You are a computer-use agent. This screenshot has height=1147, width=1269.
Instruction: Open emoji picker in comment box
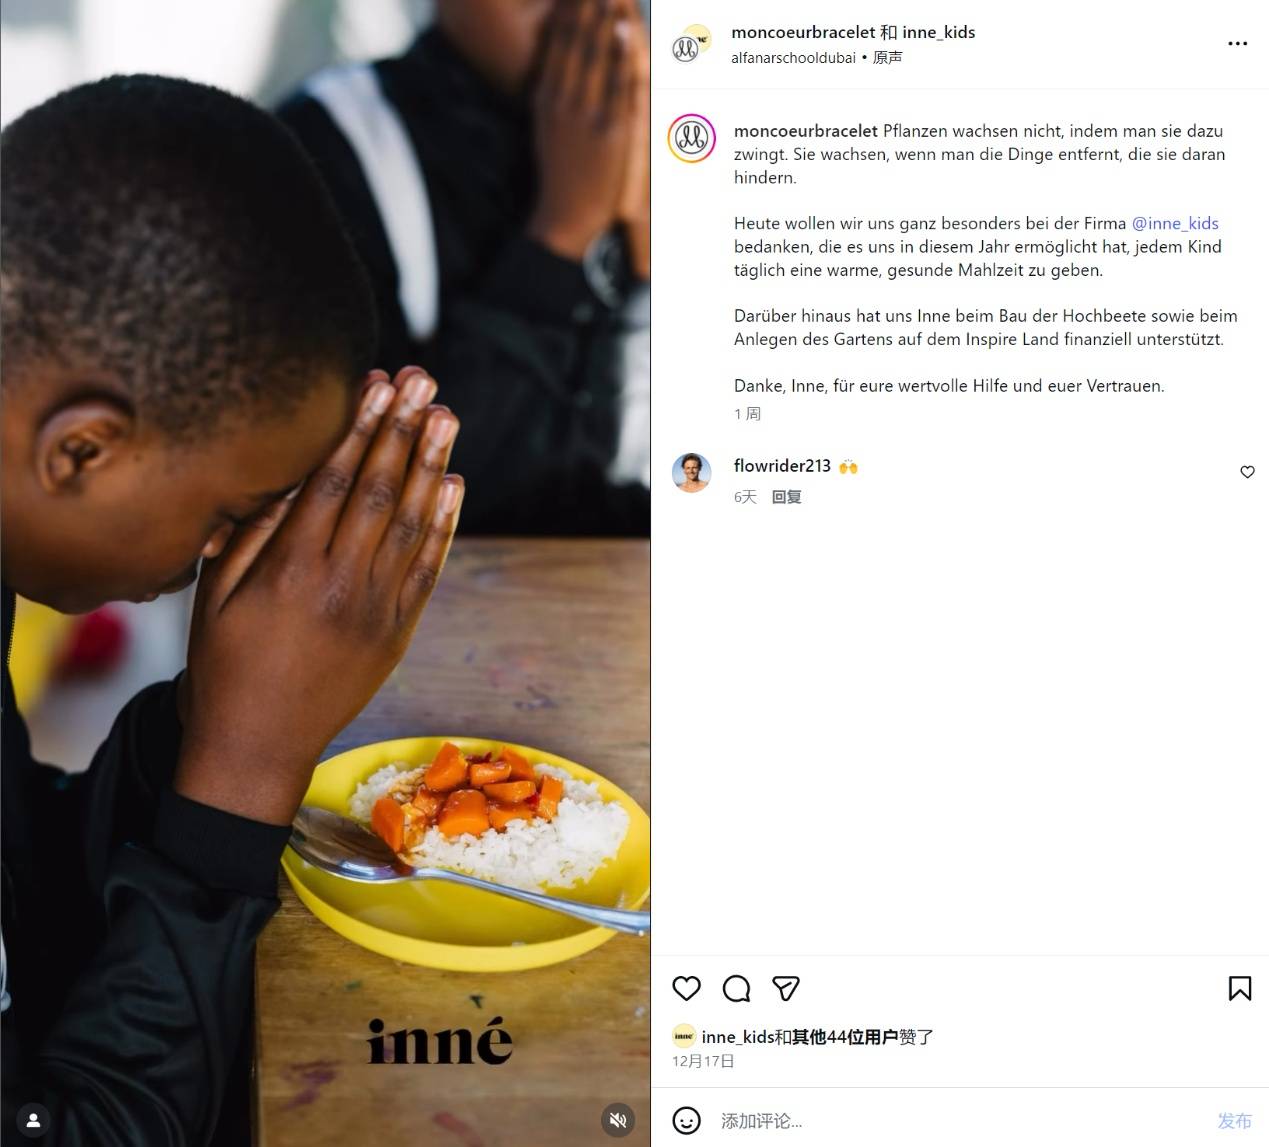[686, 1120]
